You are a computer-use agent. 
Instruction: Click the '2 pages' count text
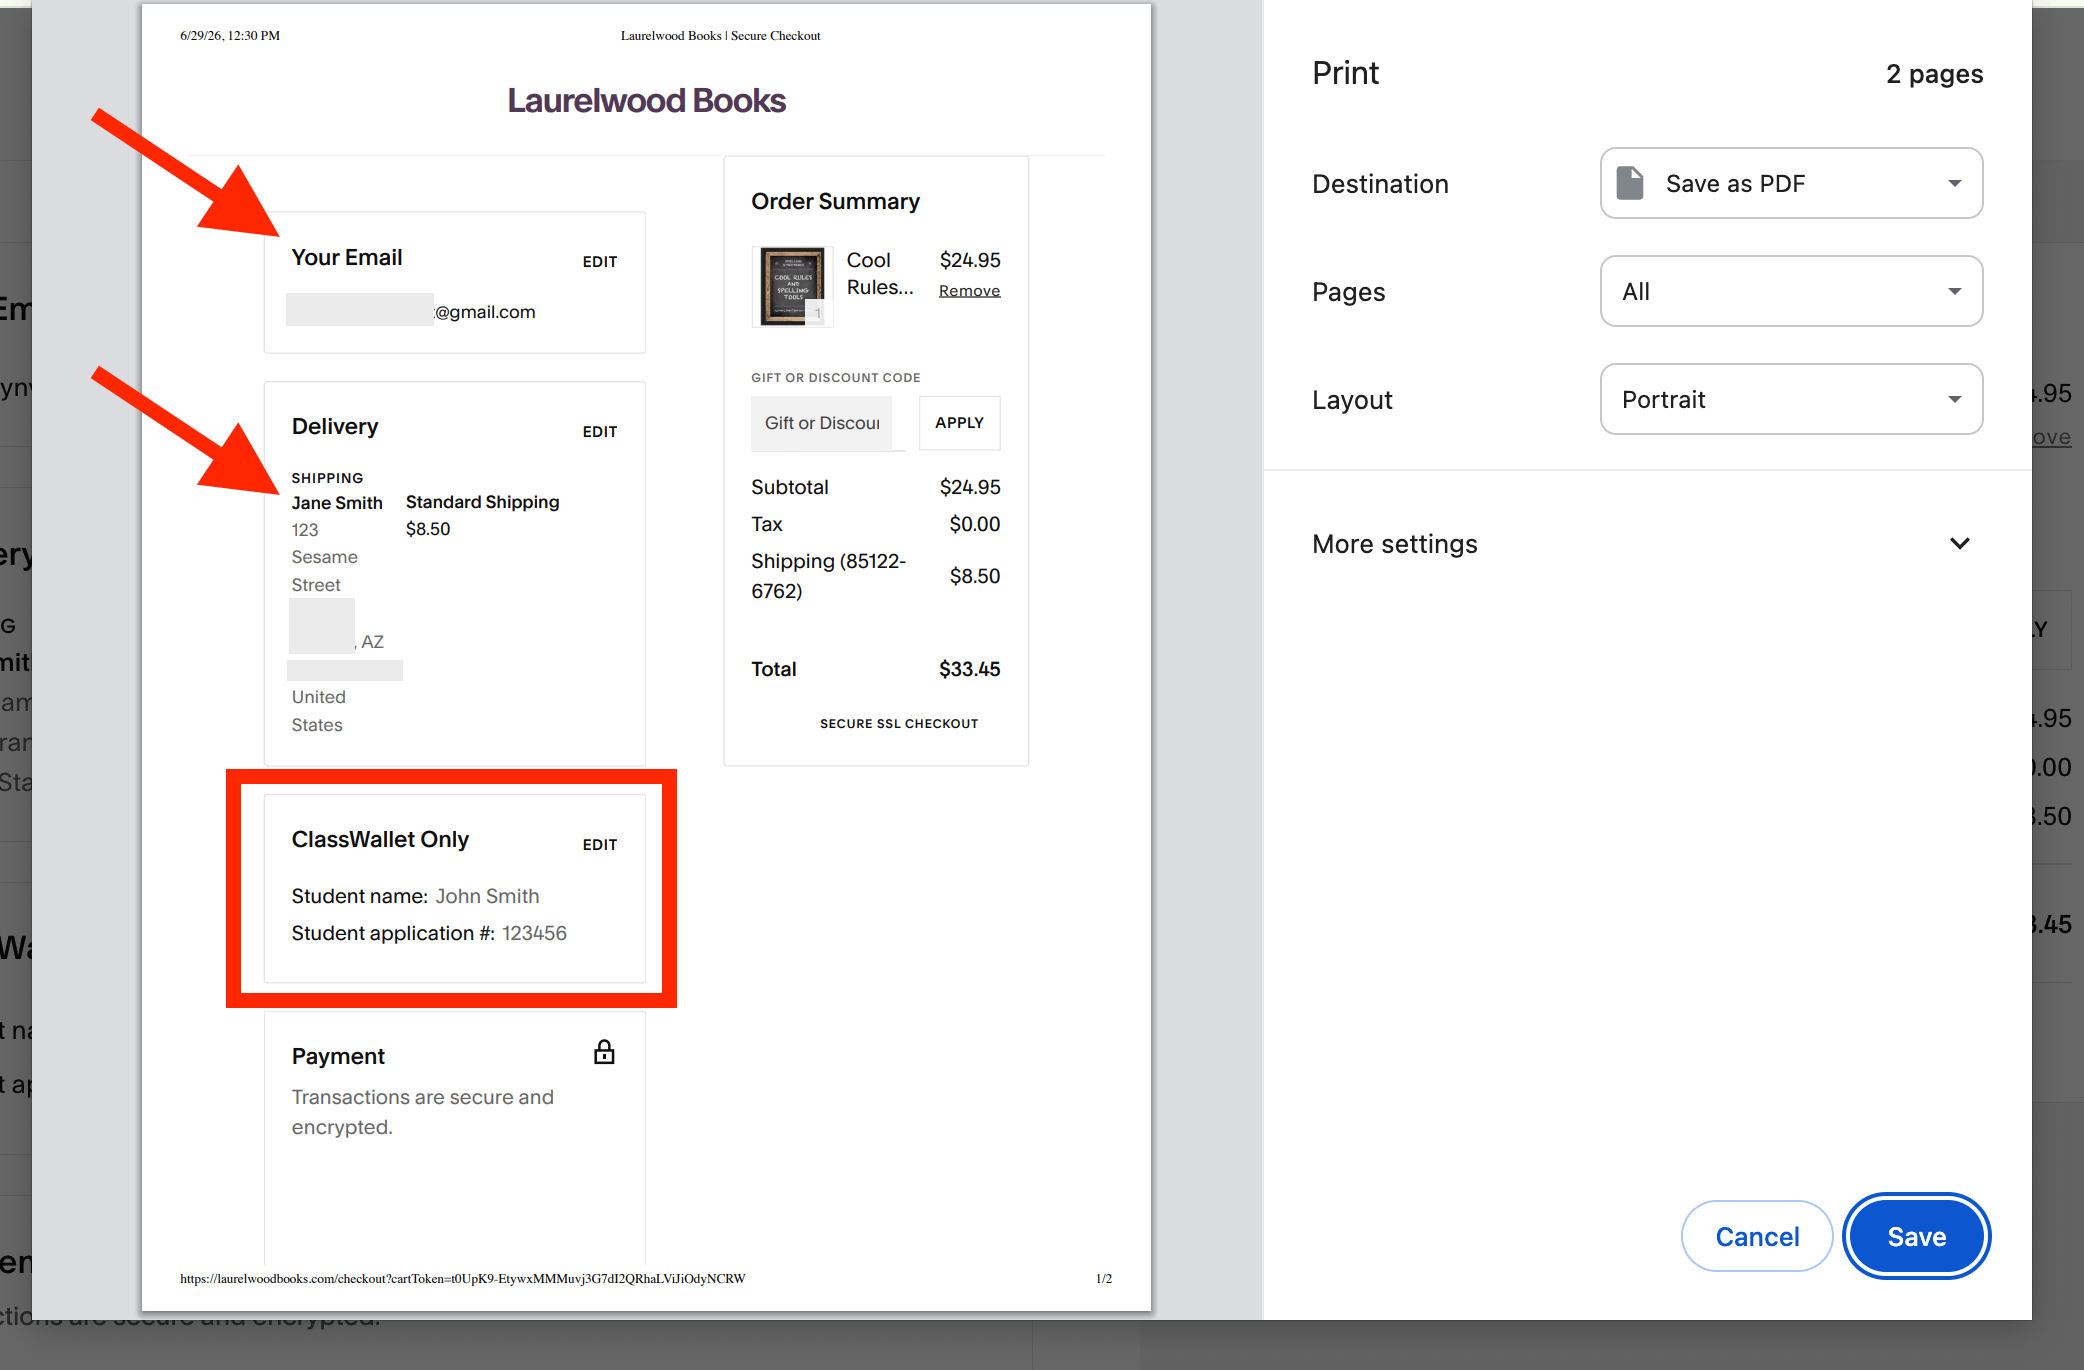tap(1934, 74)
